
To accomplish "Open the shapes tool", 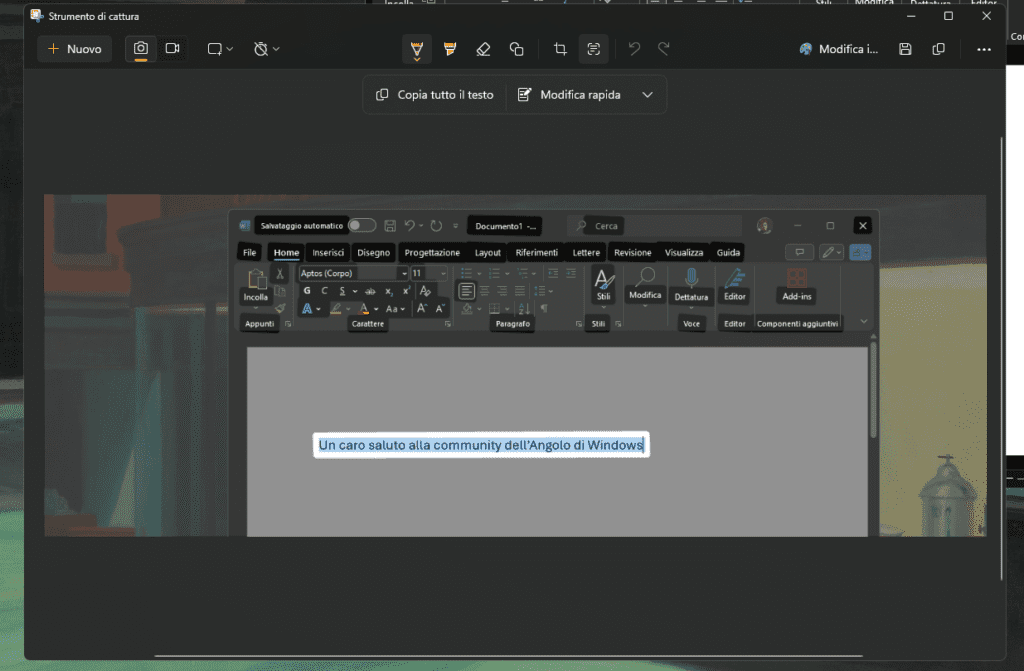I will point(516,49).
